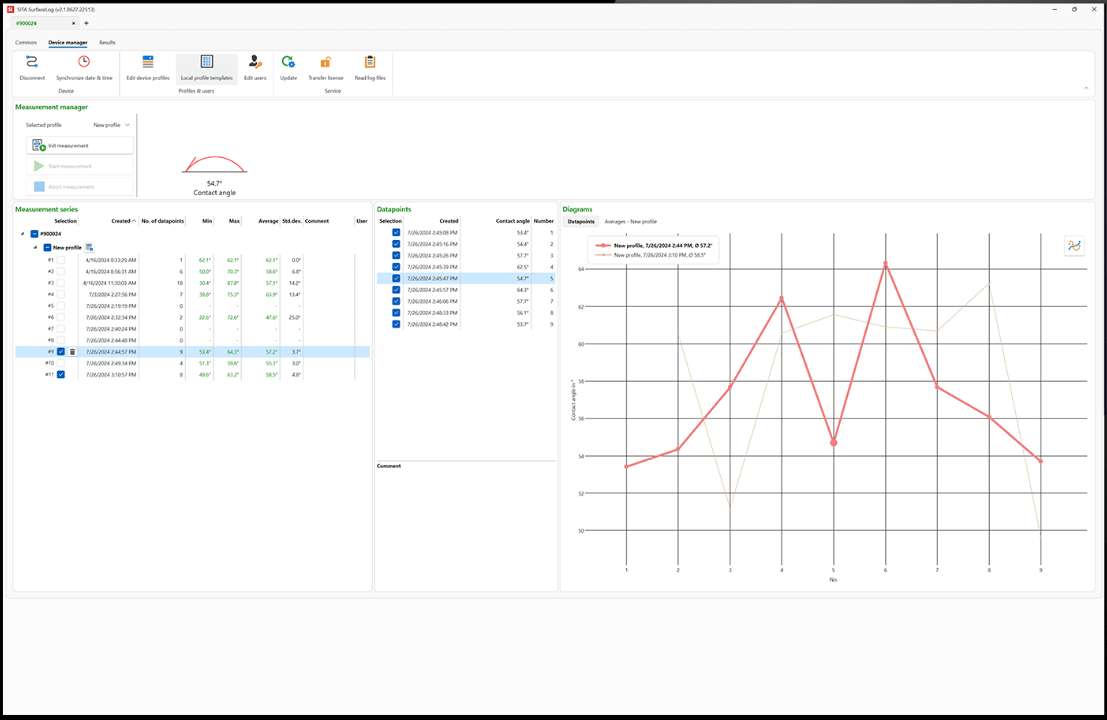The image size is (1107, 720).
Task: Collapse the New profile tree node
Action: 35,247
